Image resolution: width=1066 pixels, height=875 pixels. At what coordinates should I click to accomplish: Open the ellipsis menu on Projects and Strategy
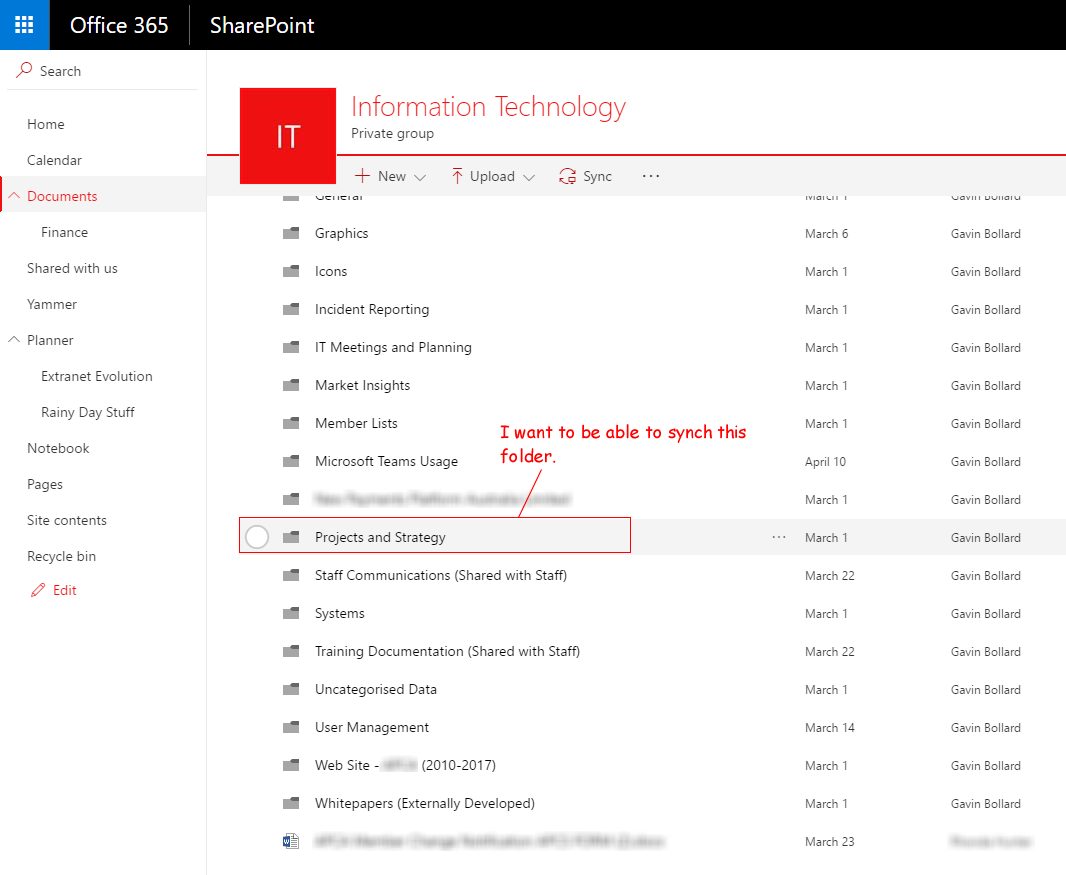coord(778,537)
